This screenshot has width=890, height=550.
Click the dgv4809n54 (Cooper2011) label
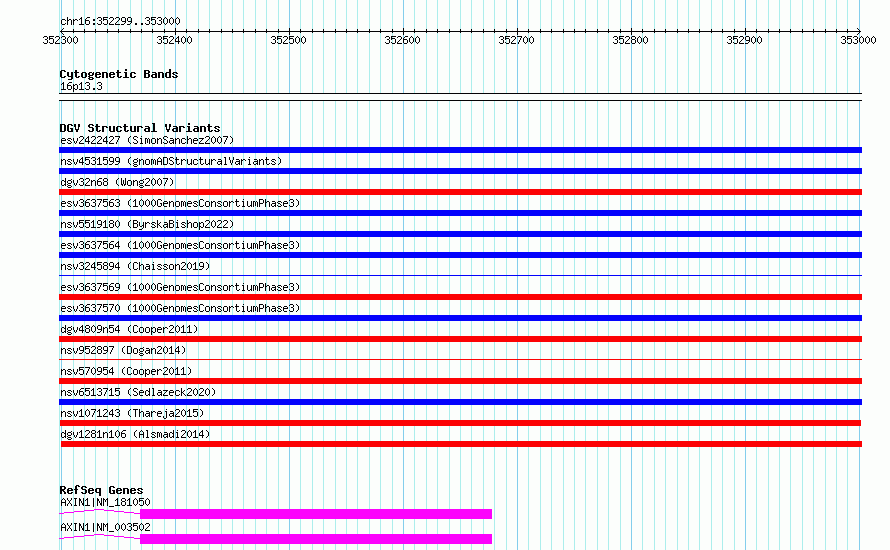coord(129,329)
